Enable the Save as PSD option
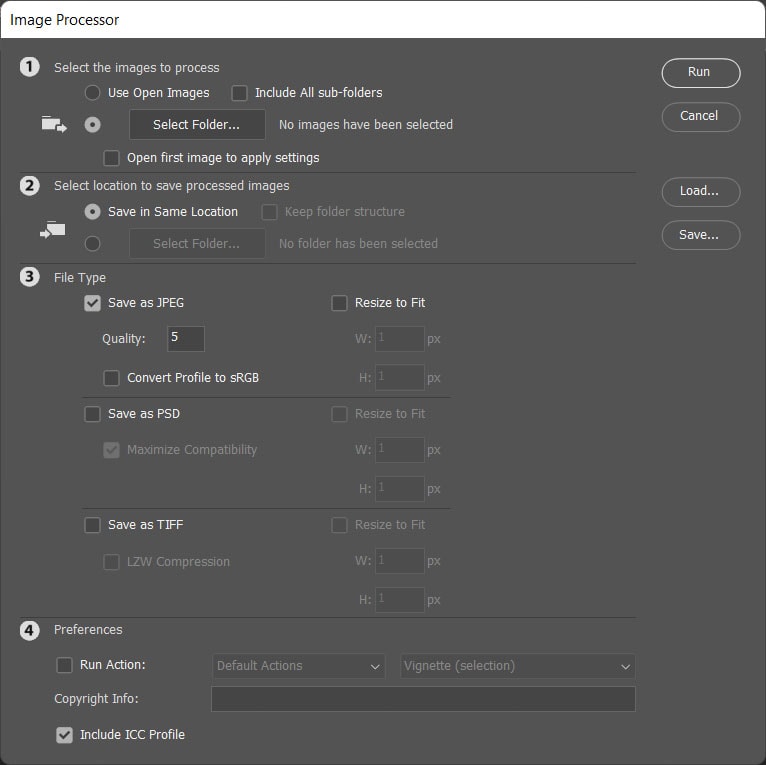766x765 pixels. click(x=93, y=414)
